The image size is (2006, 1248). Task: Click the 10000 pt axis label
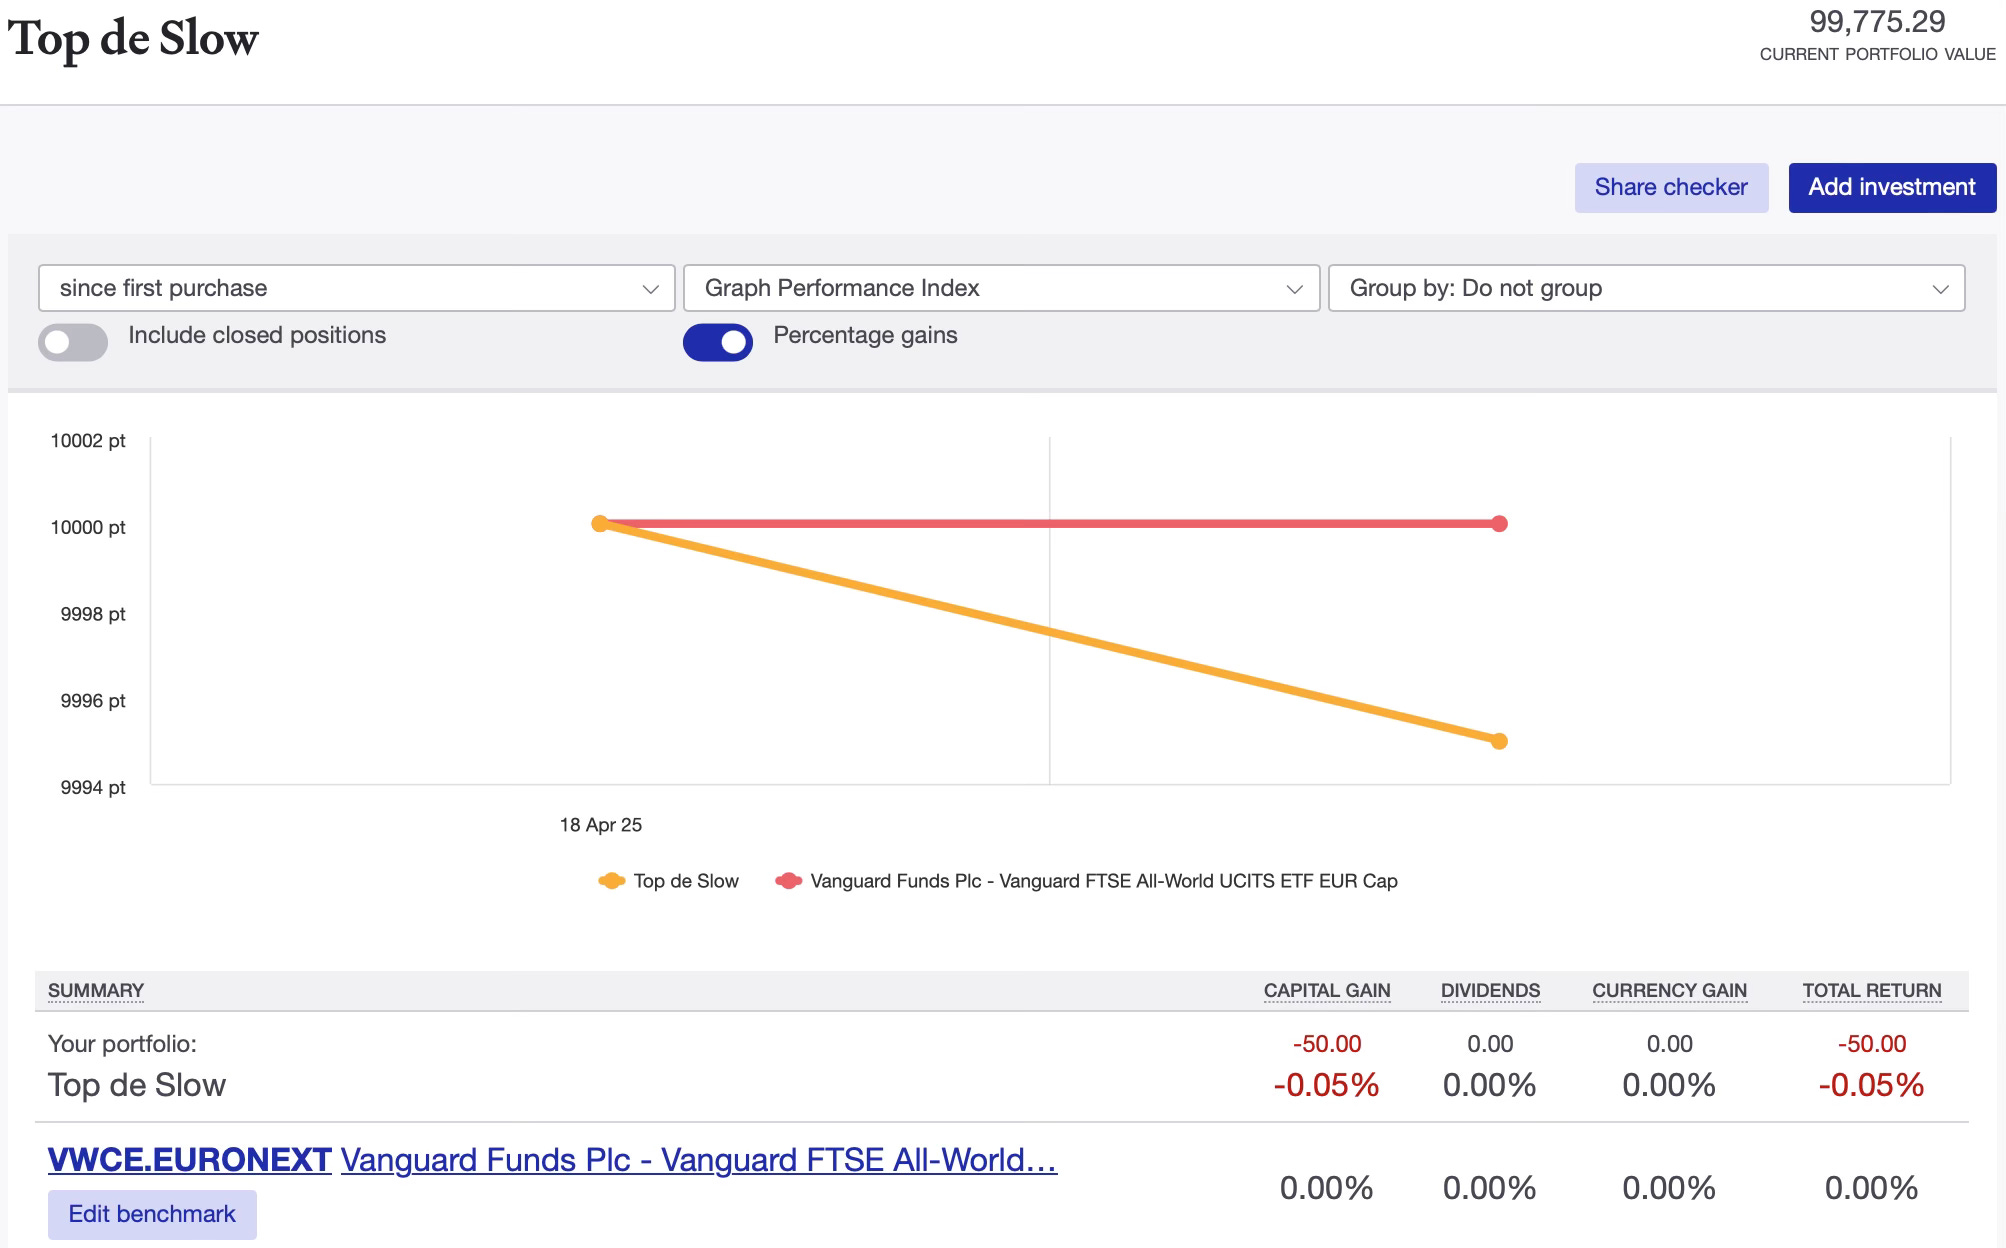point(88,527)
